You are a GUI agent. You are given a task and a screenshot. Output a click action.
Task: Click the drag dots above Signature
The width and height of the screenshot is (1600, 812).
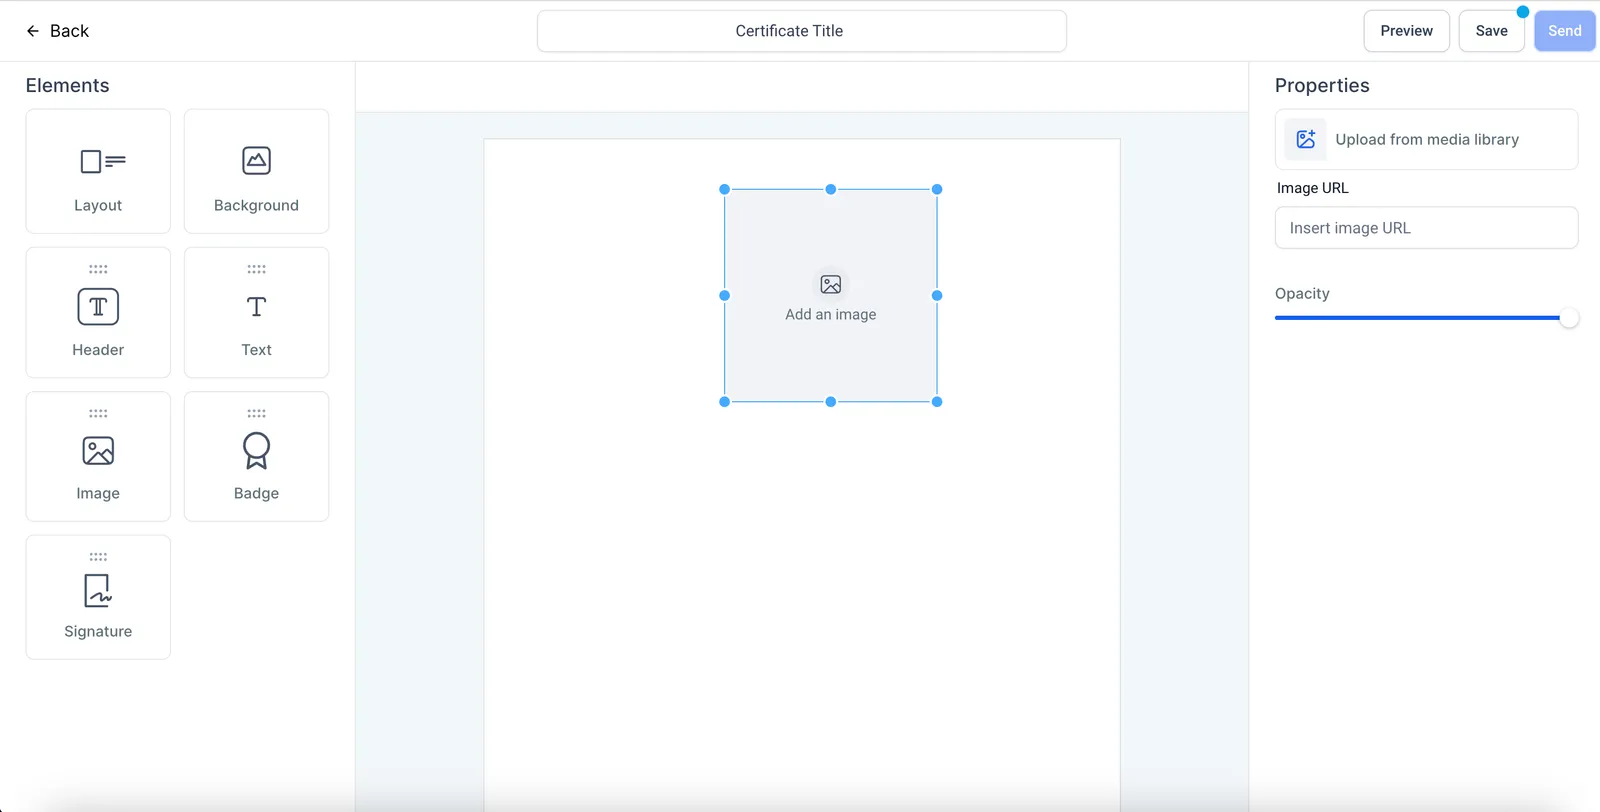98,557
